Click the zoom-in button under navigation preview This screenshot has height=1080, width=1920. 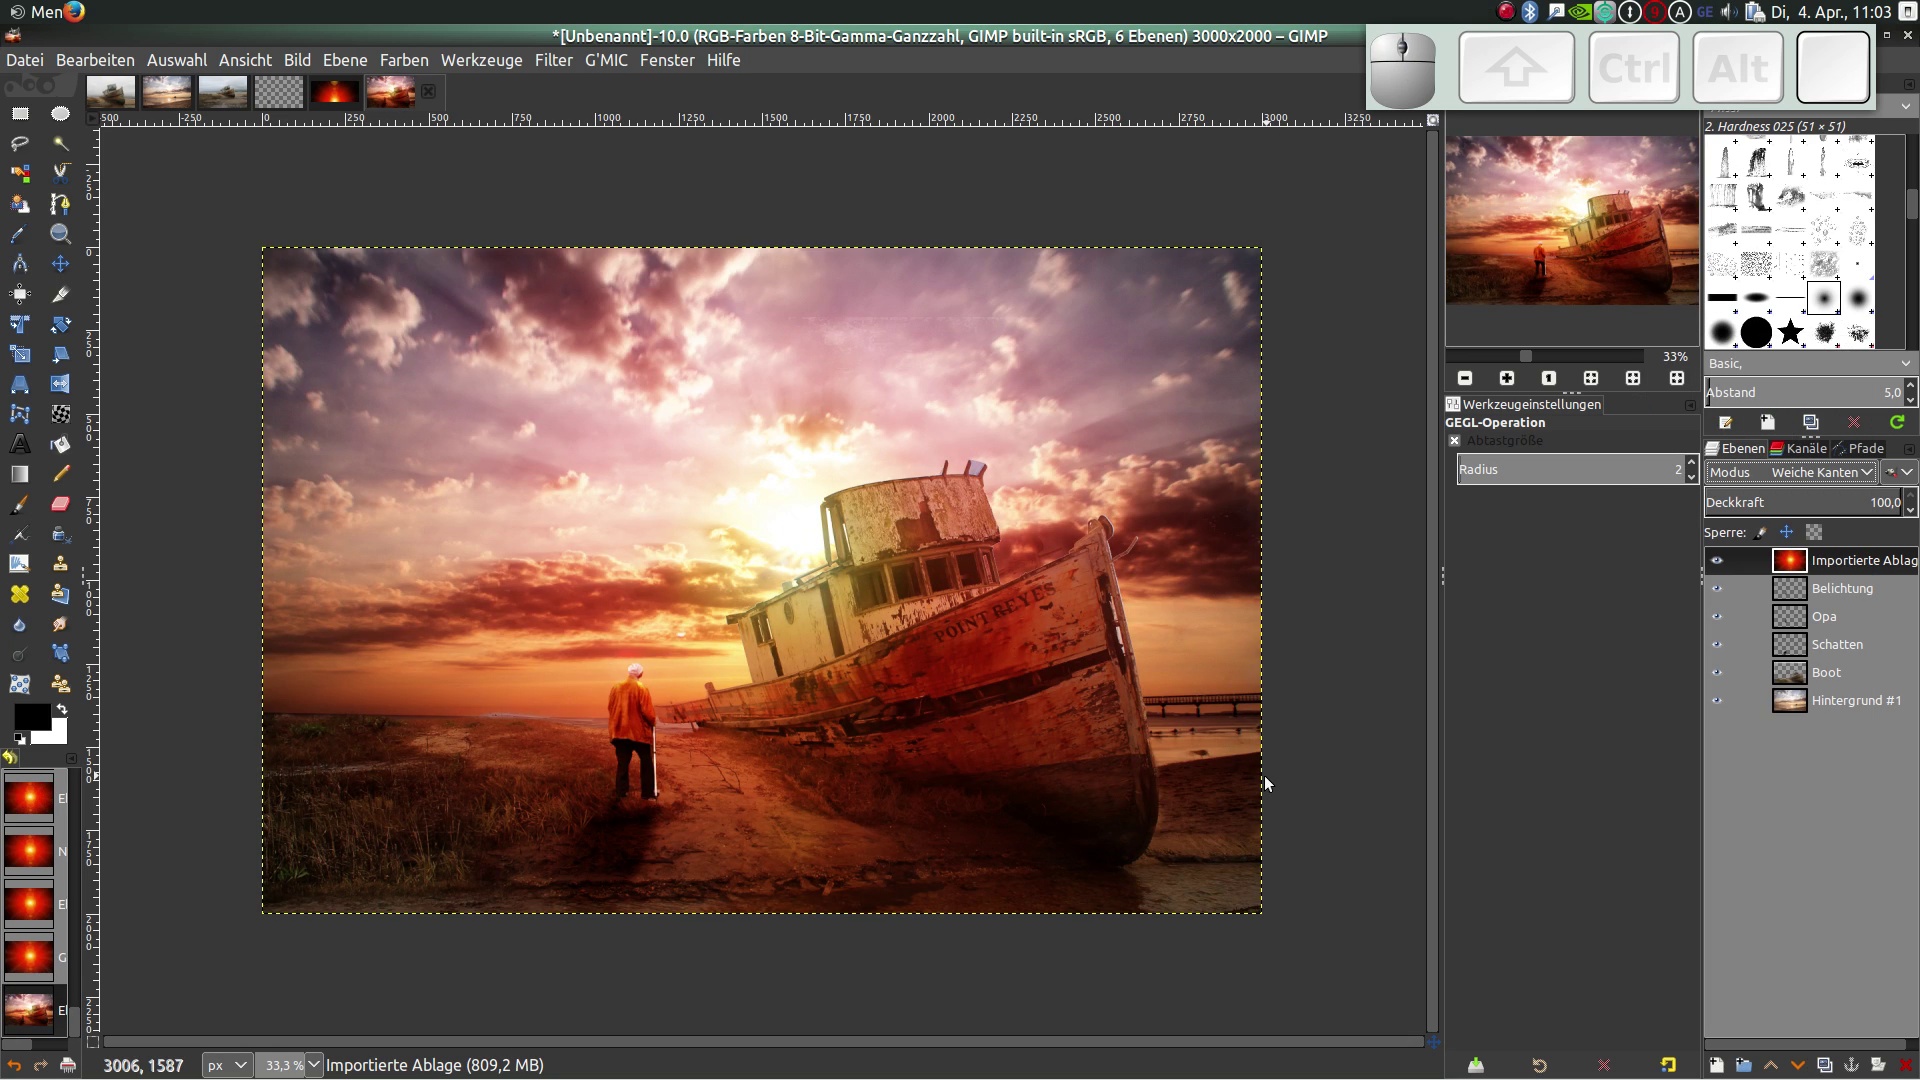(x=1507, y=378)
